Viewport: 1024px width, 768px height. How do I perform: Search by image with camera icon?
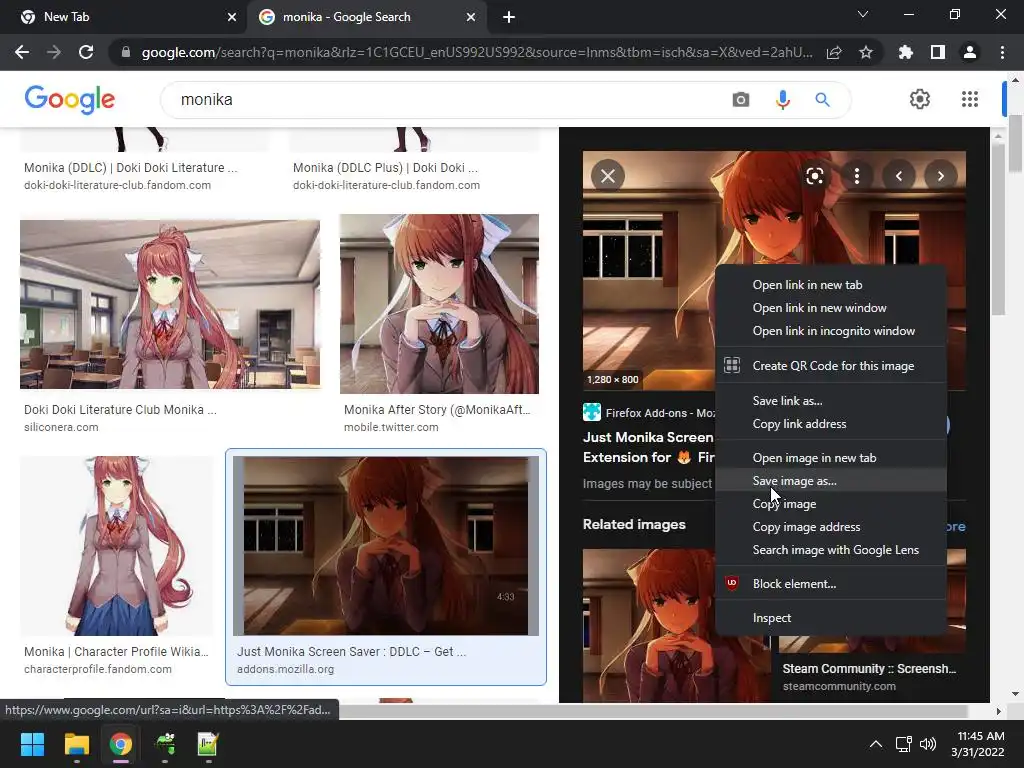click(x=741, y=99)
